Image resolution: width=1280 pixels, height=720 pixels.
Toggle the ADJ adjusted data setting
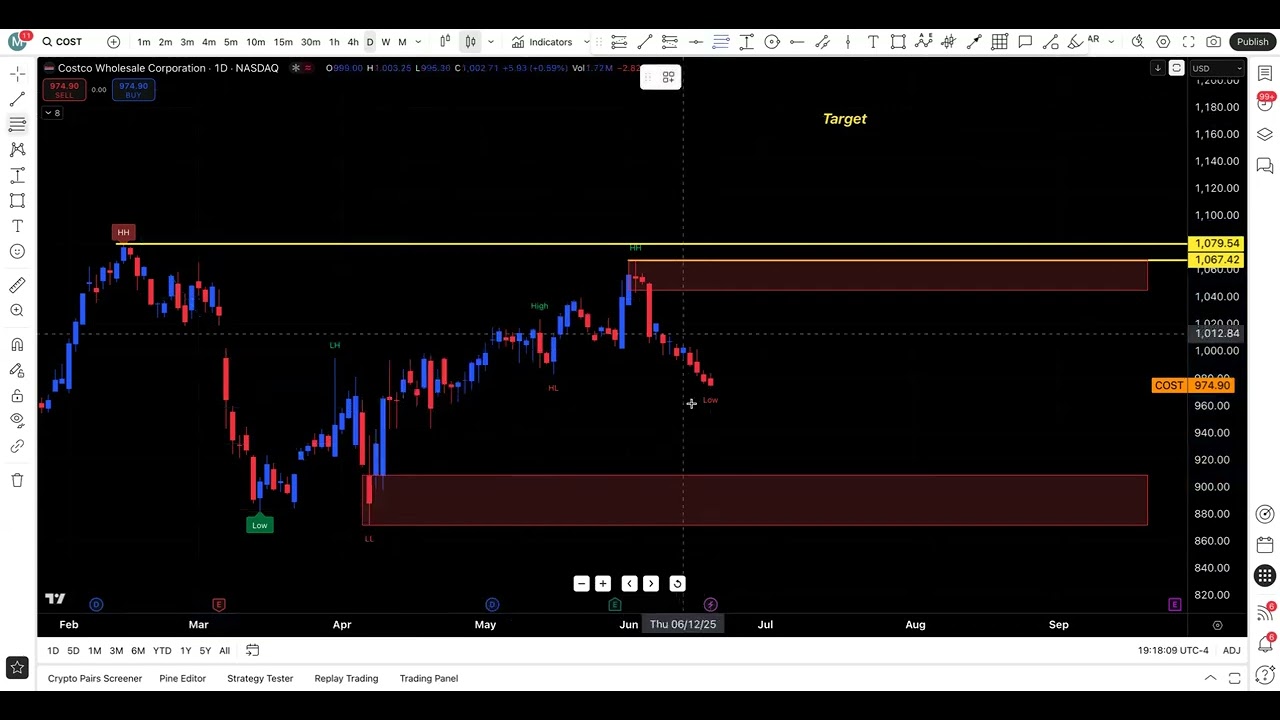pos(1231,651)
